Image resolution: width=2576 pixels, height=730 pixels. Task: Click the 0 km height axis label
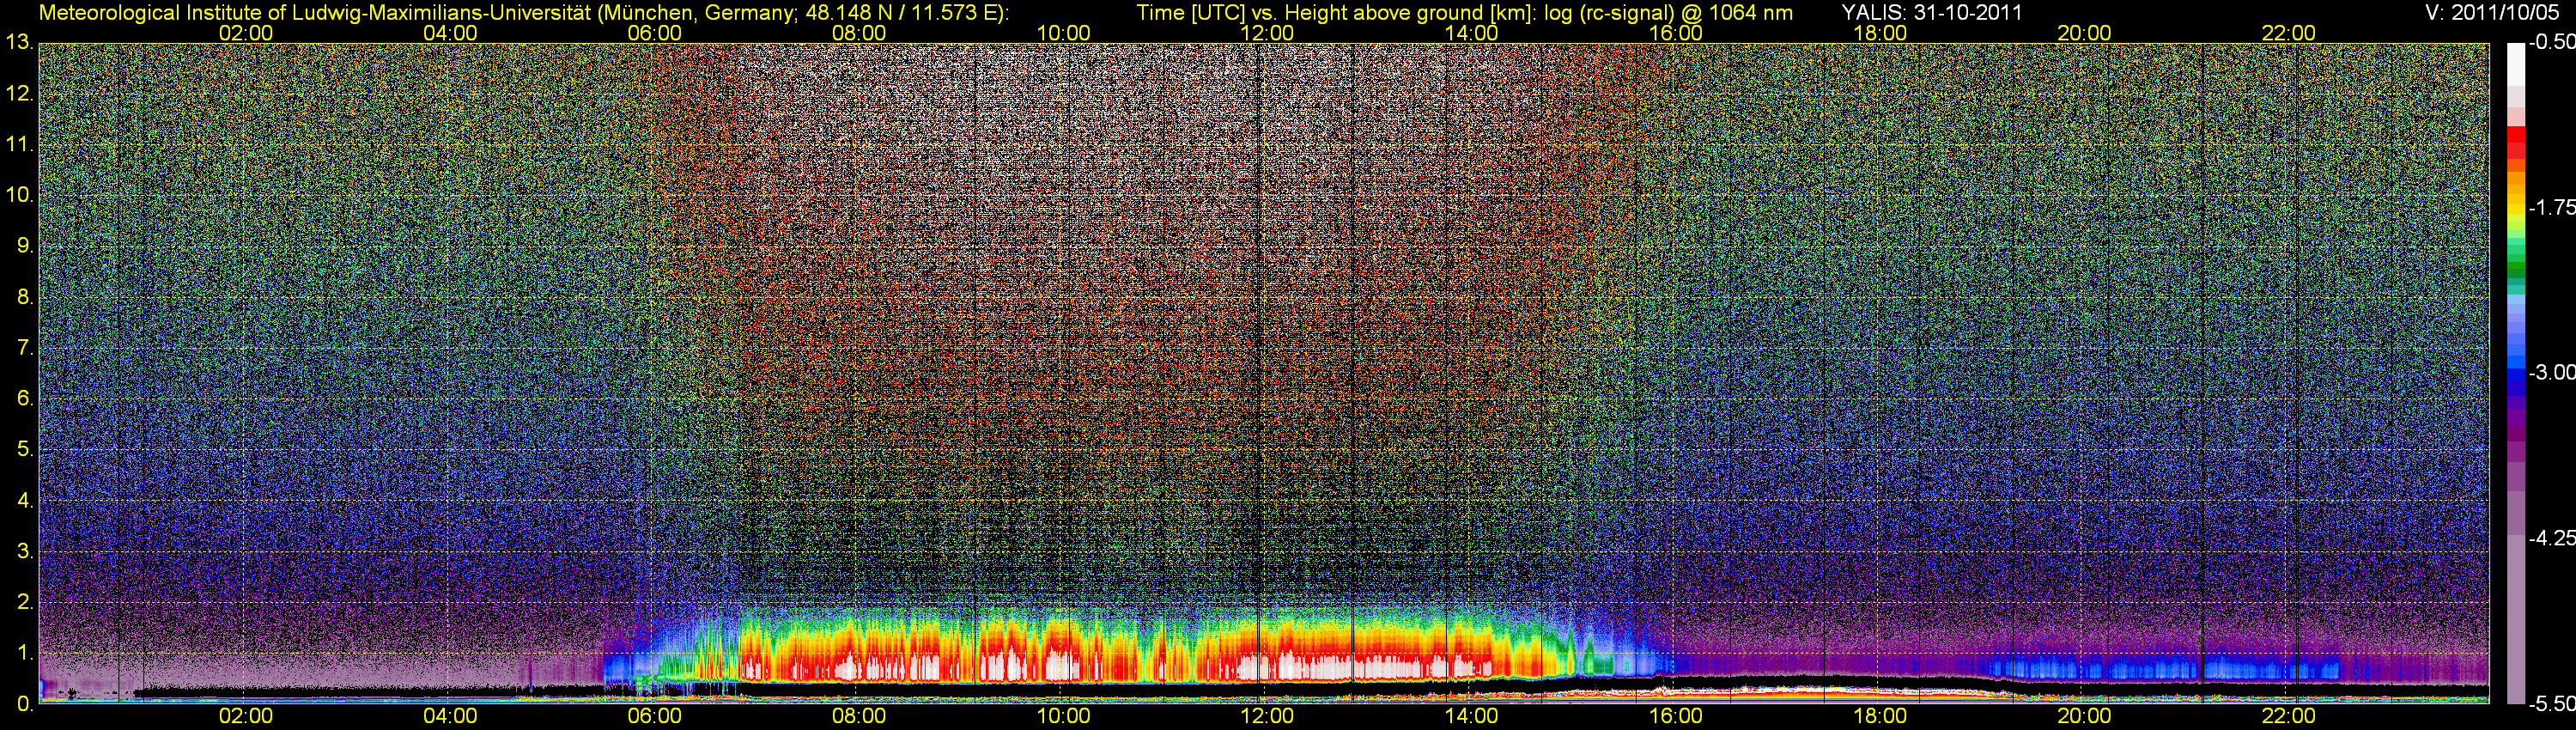click(x=24, y=704)
